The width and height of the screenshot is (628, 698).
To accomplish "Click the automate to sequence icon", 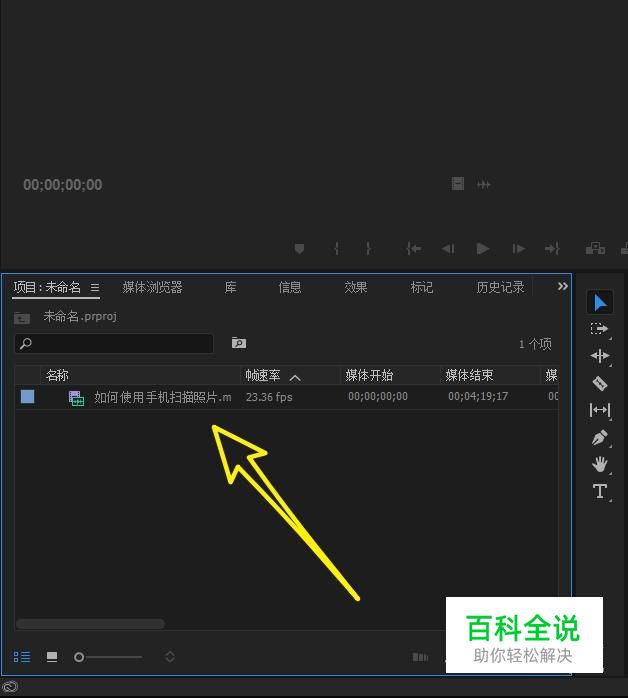I will pyautogui.click(x=420, y=657).
